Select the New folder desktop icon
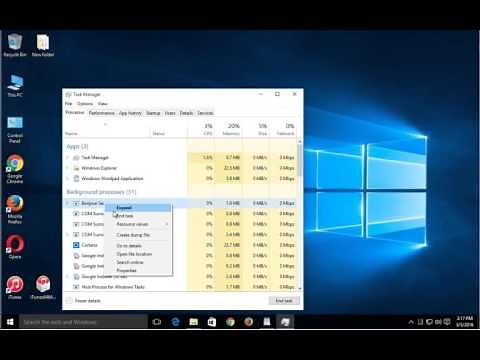The image size is (480, 360). point(43,45)
